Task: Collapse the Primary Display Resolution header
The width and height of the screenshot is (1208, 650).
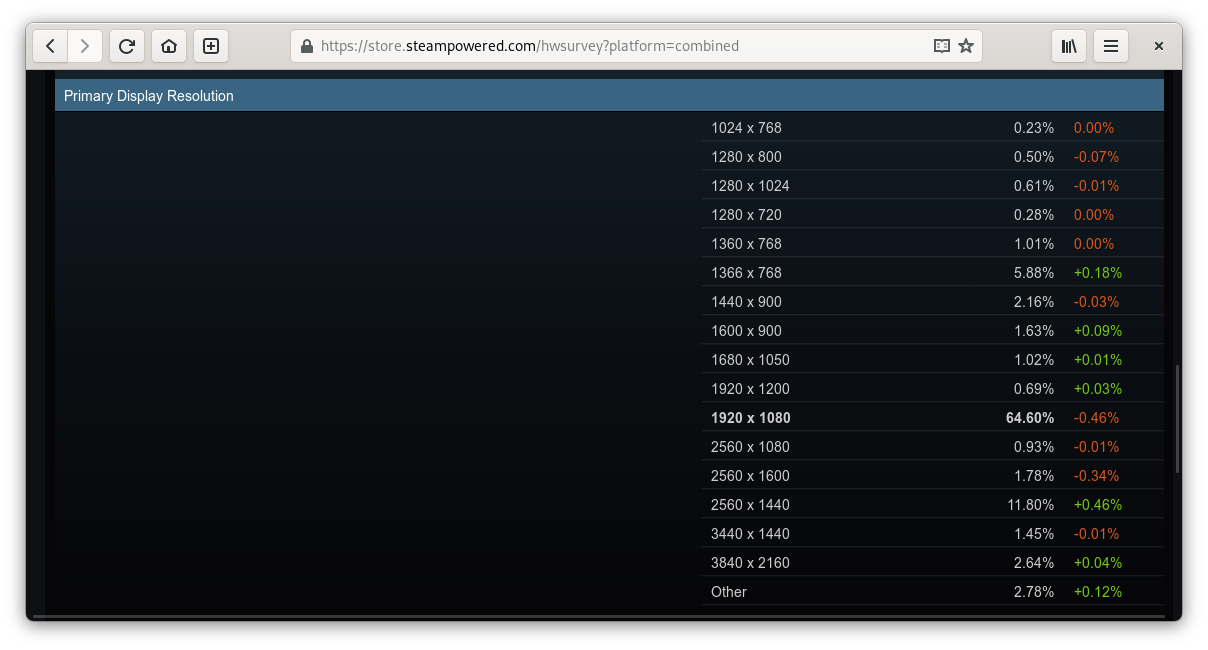Action: (x=608, y=96)
